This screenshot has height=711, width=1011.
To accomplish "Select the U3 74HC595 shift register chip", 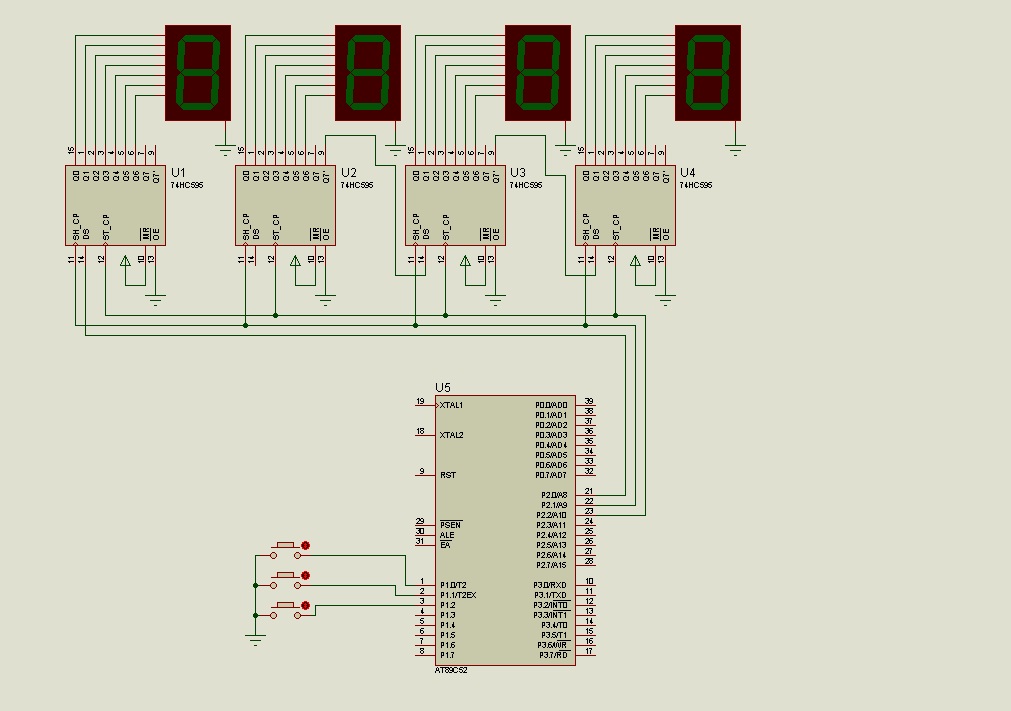I will pyautogui.click(x=455, y=206).
